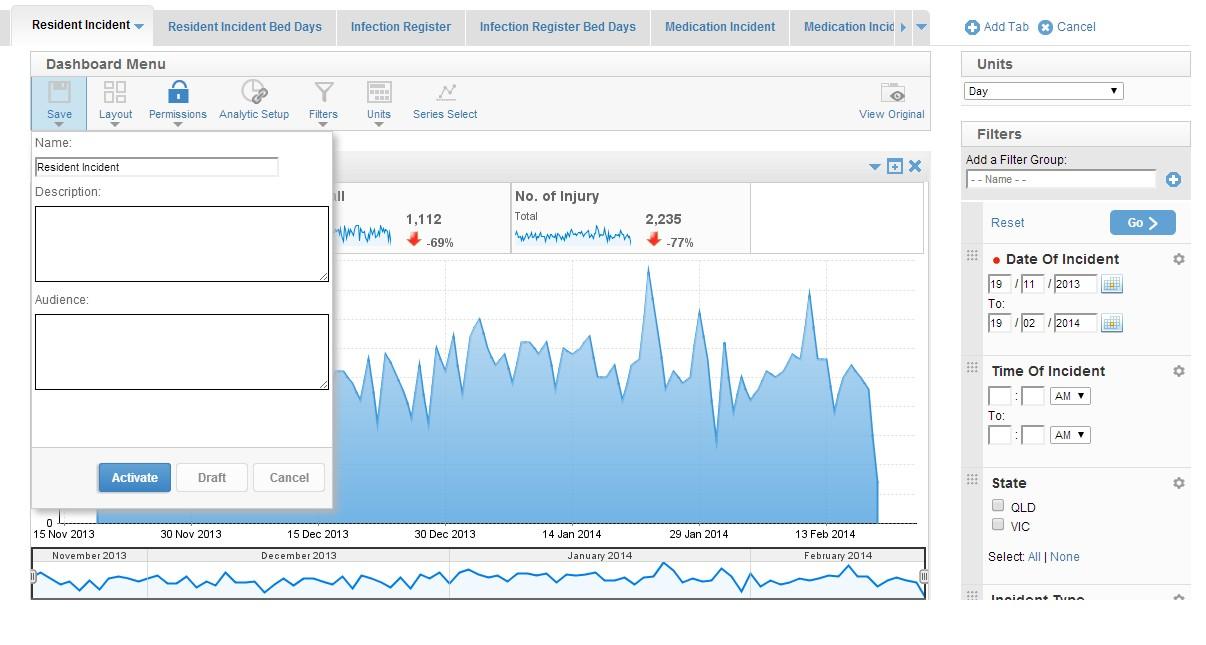The height and width of the screenshot is (645, 1206).
Task: Click the From date year field 2013
Action: (x=1075, y=284)
